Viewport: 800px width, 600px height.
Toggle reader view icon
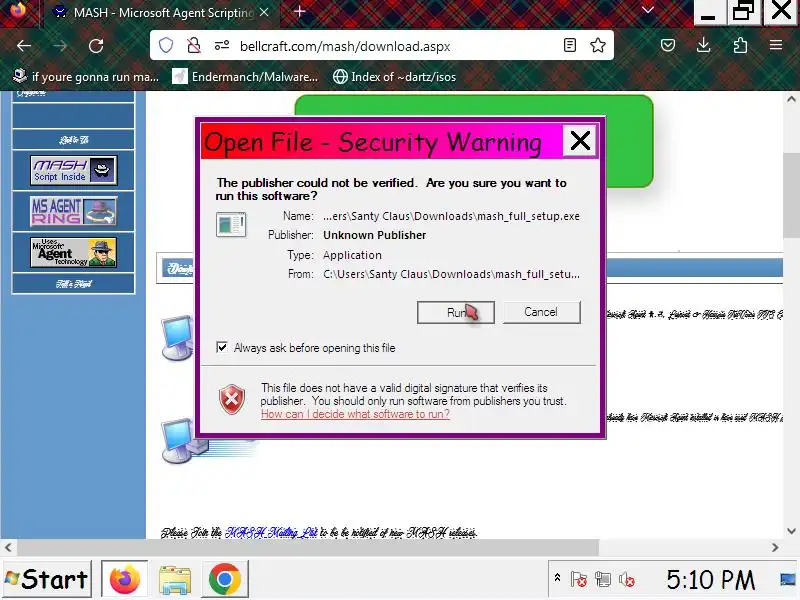pyautogui.click(x=570, y=45)
